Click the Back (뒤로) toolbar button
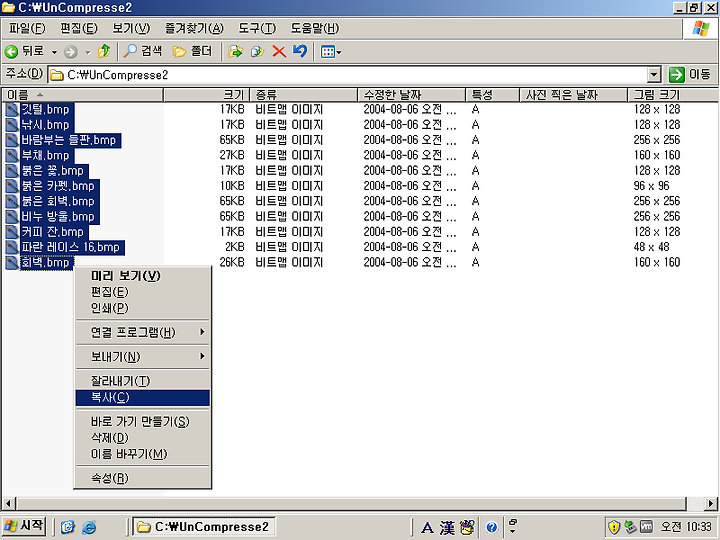720x540 pixels. (x=24, y=51)
